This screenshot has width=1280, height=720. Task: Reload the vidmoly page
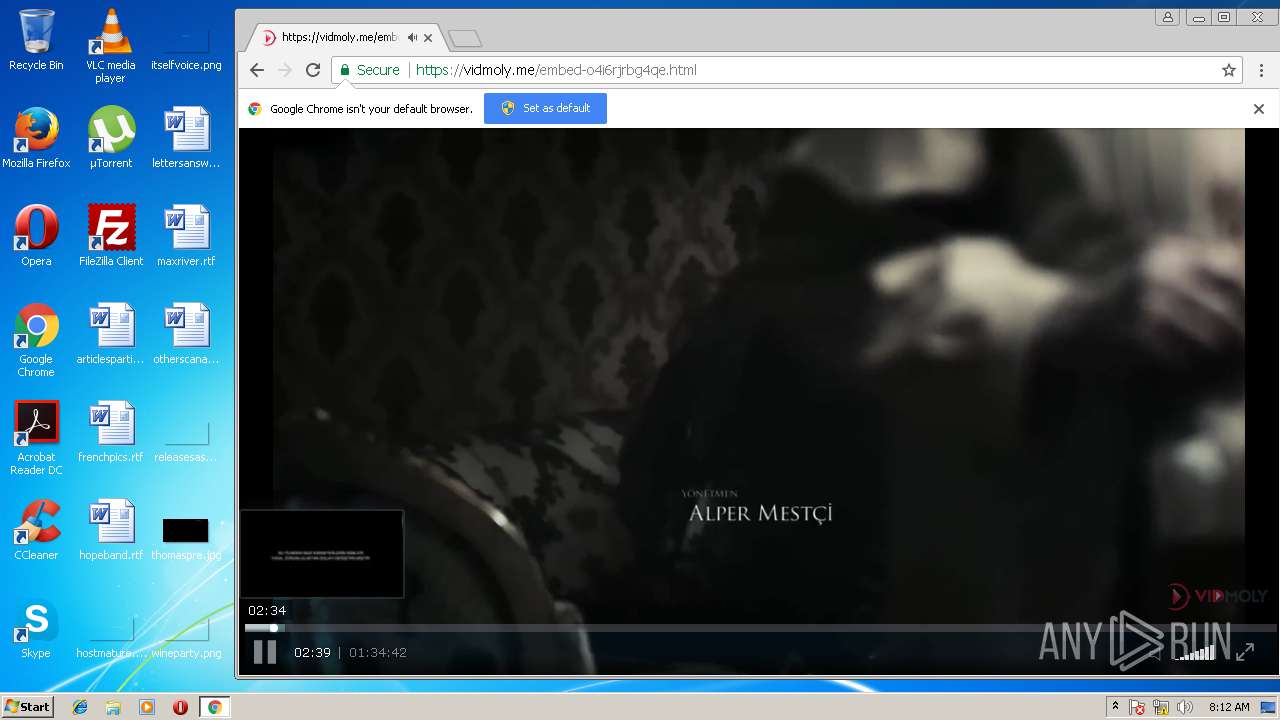(313, 70)
